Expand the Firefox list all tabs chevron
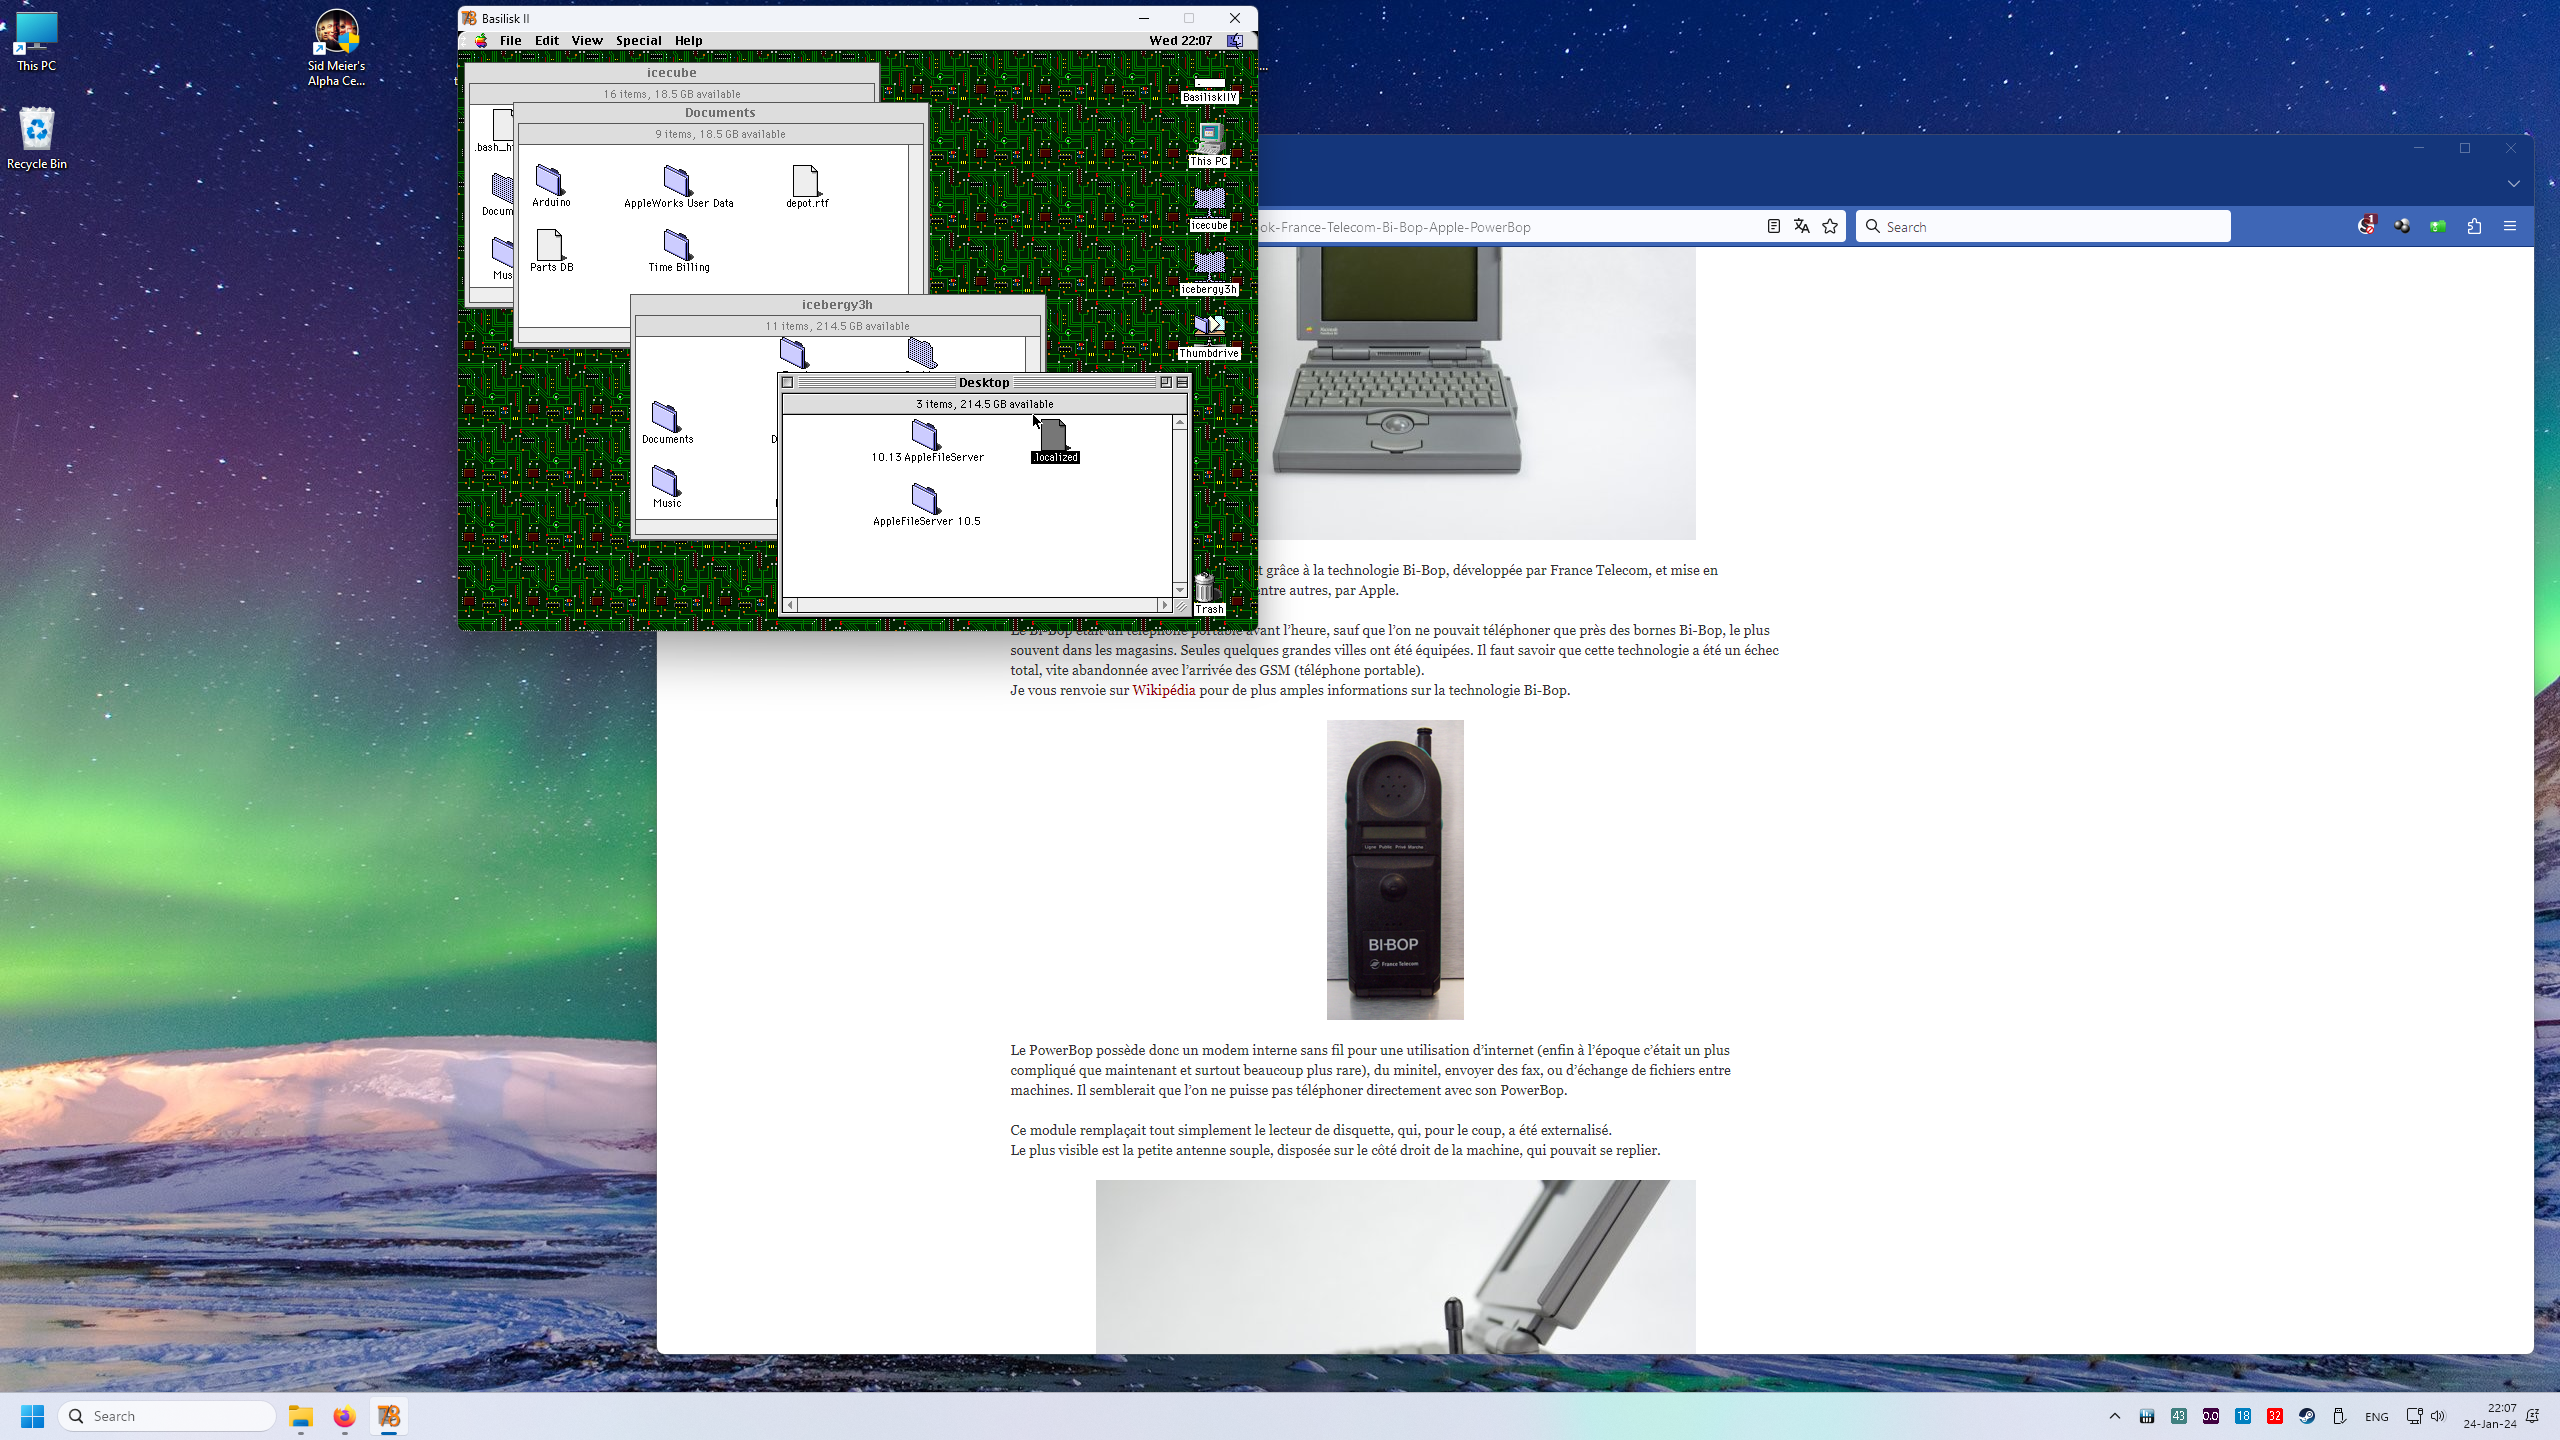The image size is (2560, 1440). click(x=2513, y=184)
